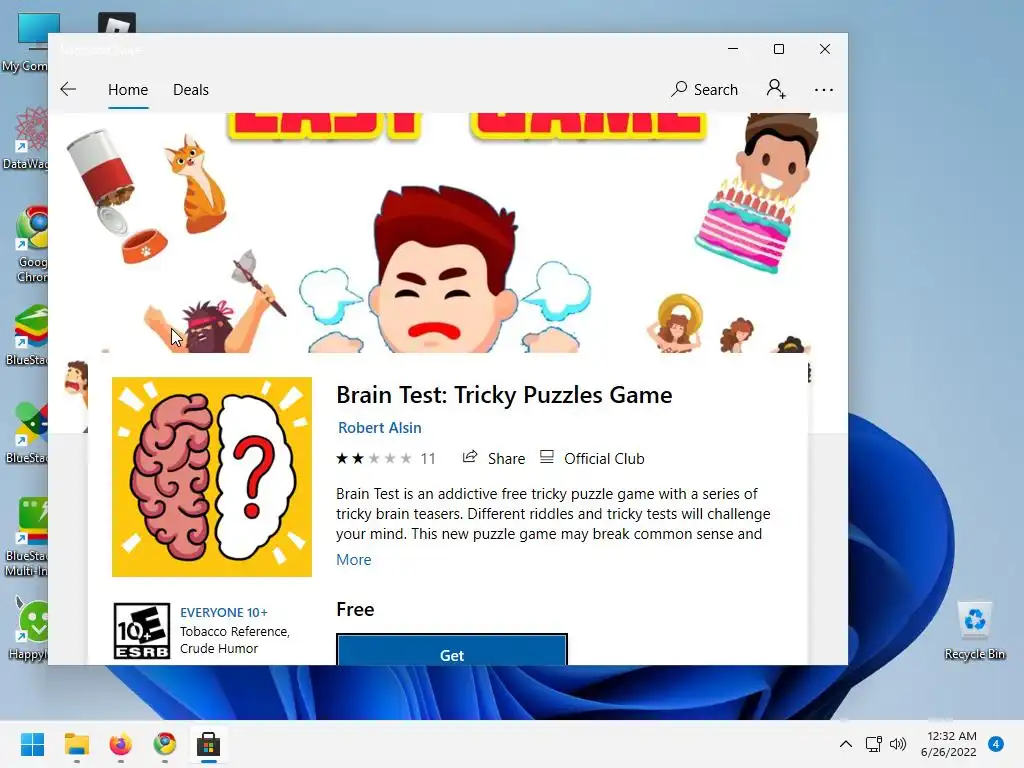
Task: Close the Microsoft Store window
Action: tap(825, 49)
